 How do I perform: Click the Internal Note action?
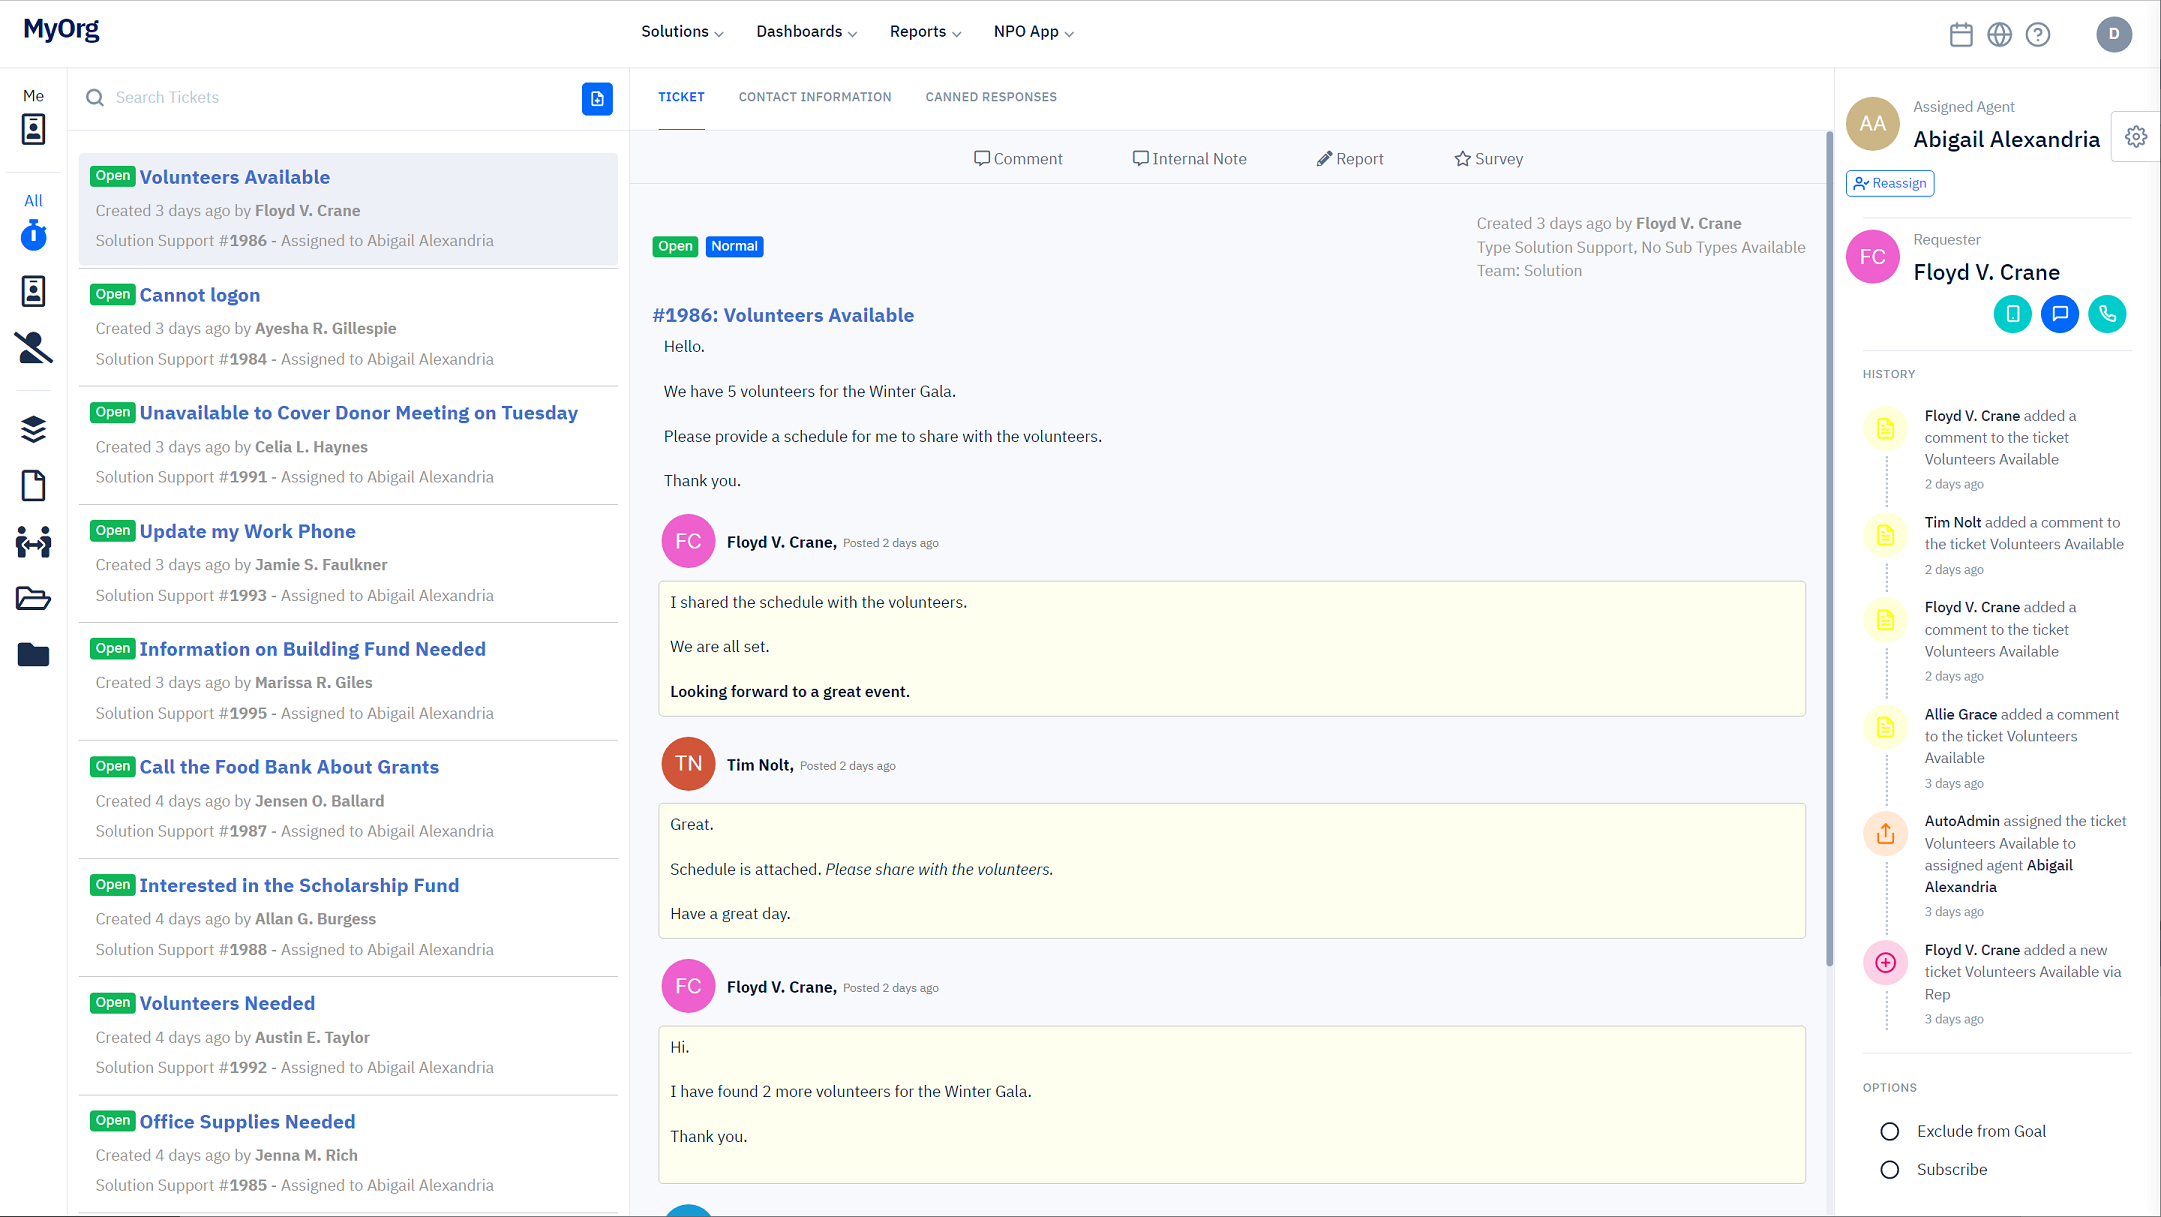(1189, 159)
